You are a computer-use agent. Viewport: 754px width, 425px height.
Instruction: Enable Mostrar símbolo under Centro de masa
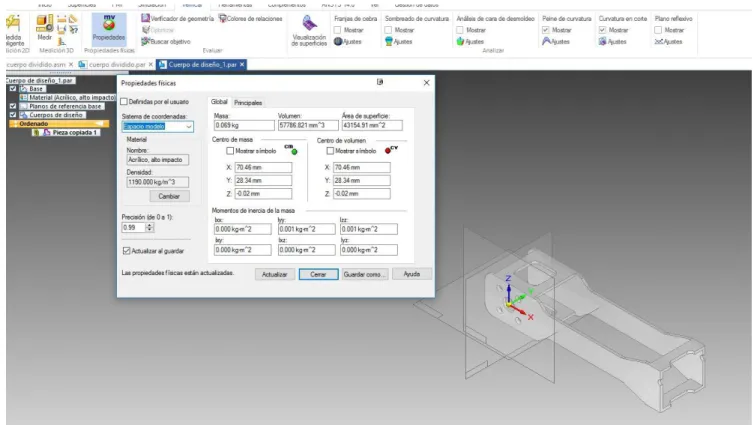[230, 151]
